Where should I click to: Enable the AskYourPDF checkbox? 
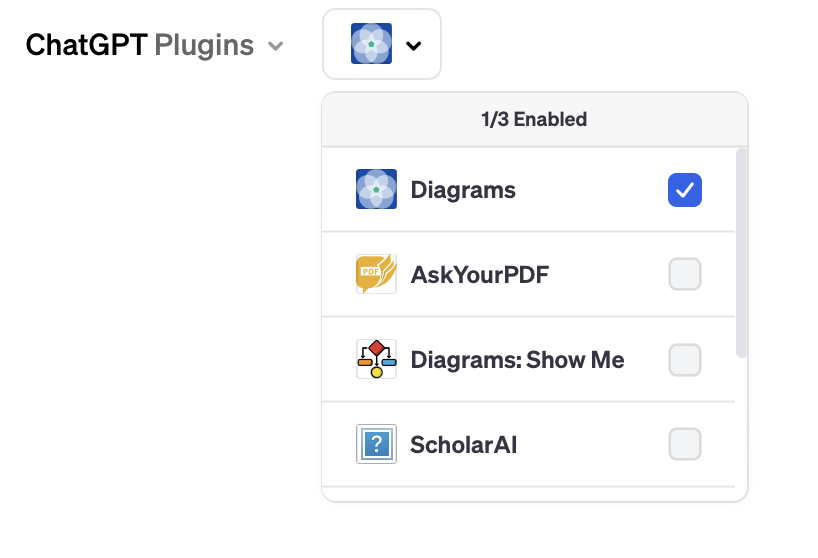pos(684,274)
